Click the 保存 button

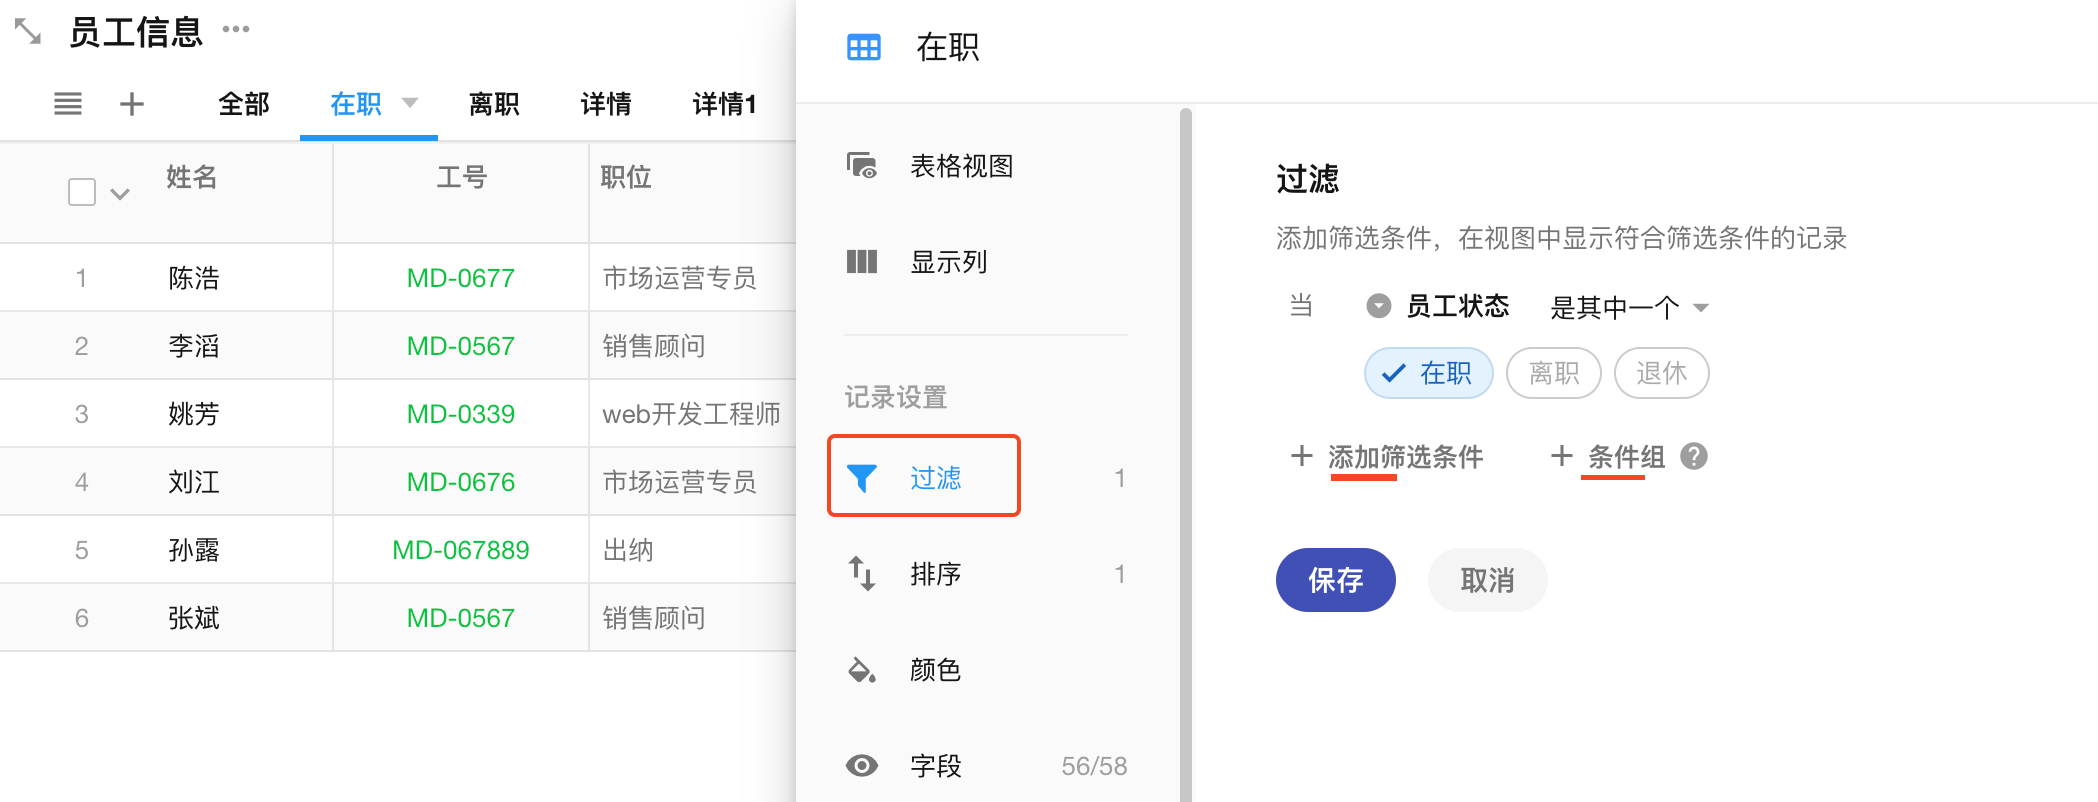click(x=1335, y=580)
